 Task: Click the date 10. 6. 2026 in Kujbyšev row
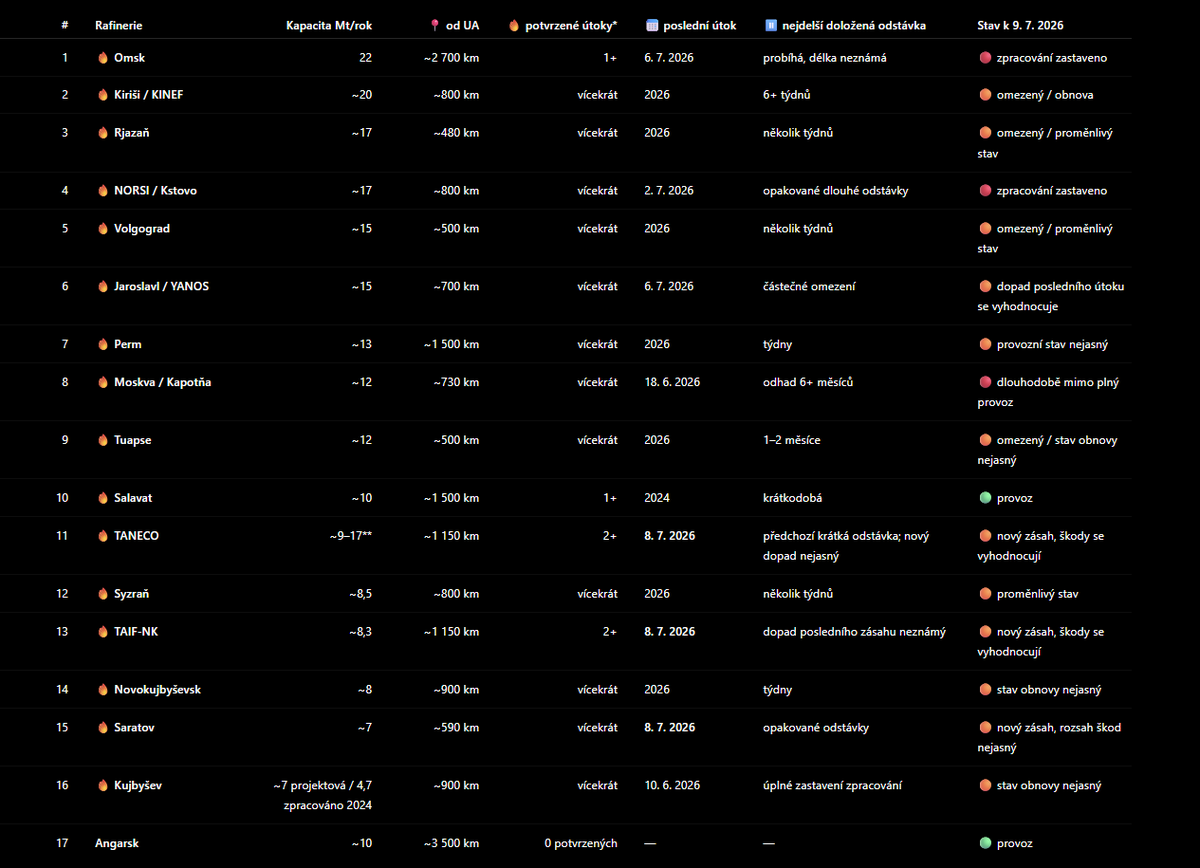click(x=672, y=786)
